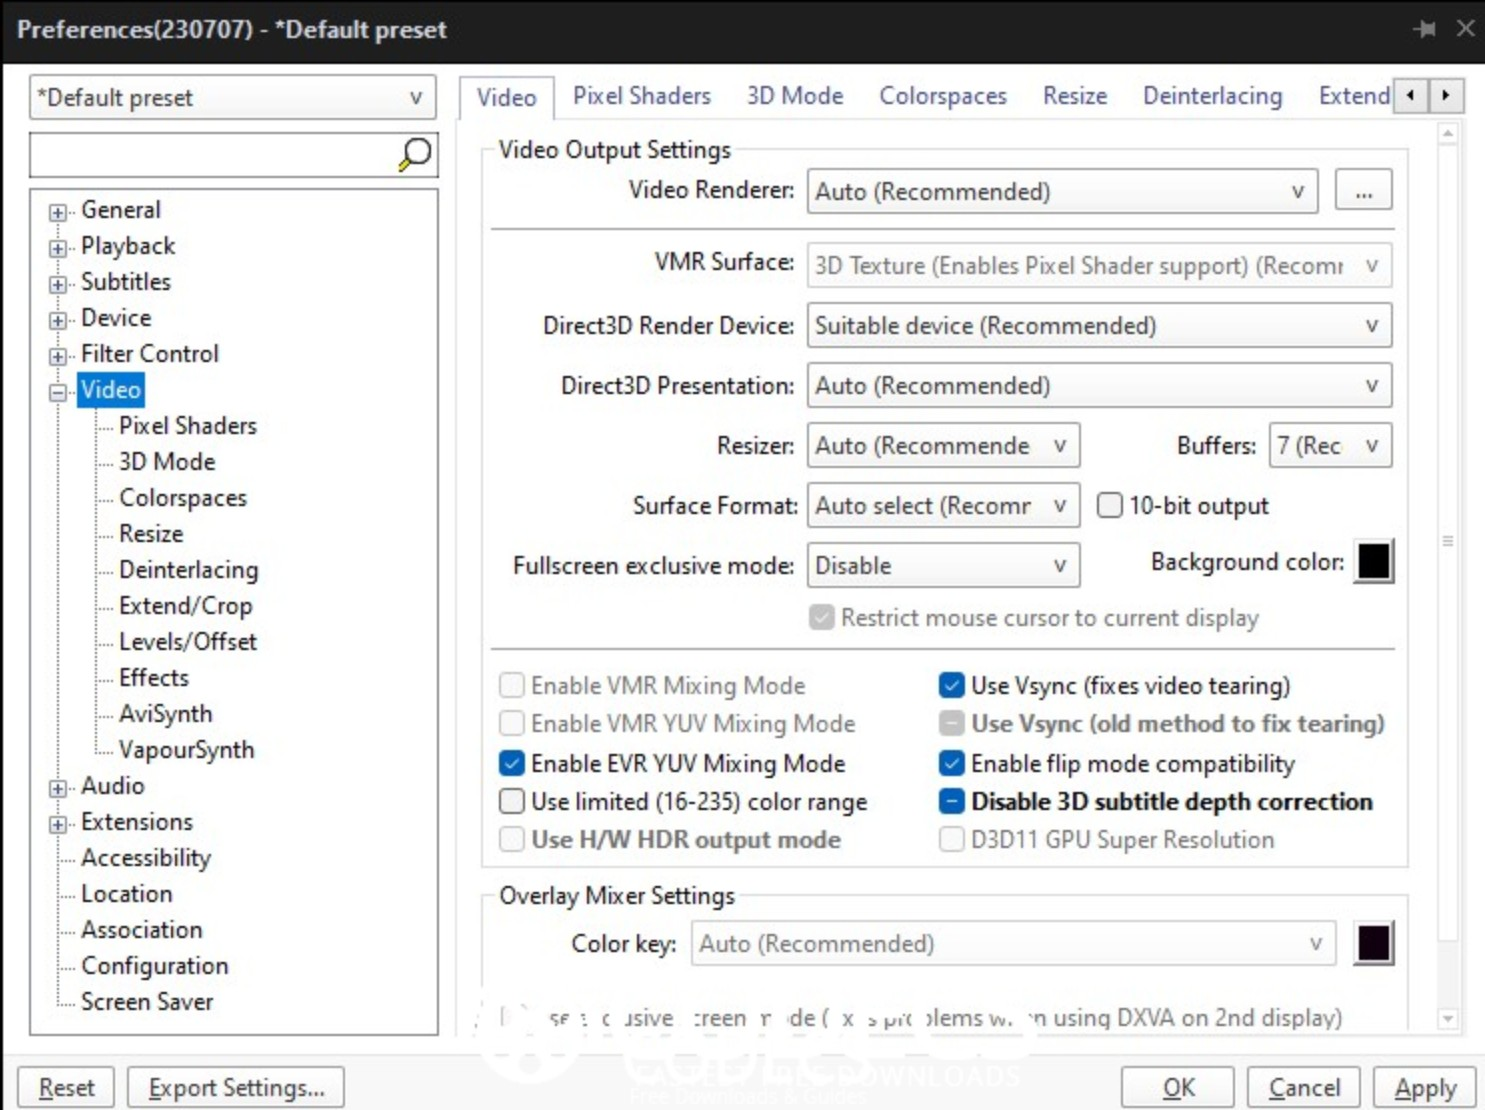Open the Direct3D Render Device dropdown
Screen dimensions: 1485x1110
[x=1099, y=325]
